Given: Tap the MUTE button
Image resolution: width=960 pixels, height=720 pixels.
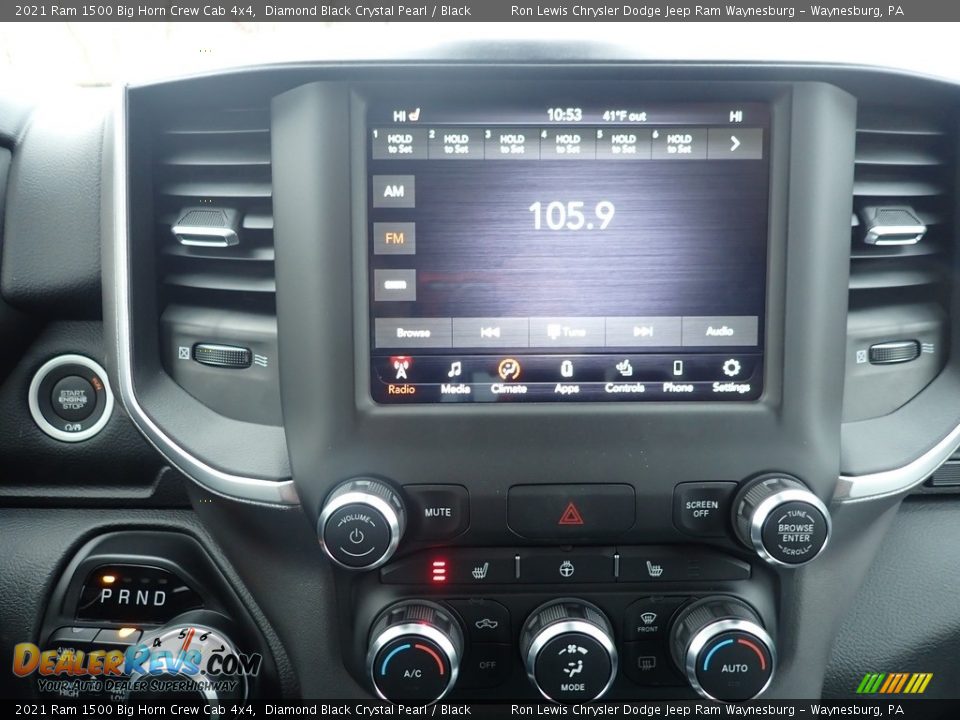Looking at the screenshot, I should [x=437, y=512].
